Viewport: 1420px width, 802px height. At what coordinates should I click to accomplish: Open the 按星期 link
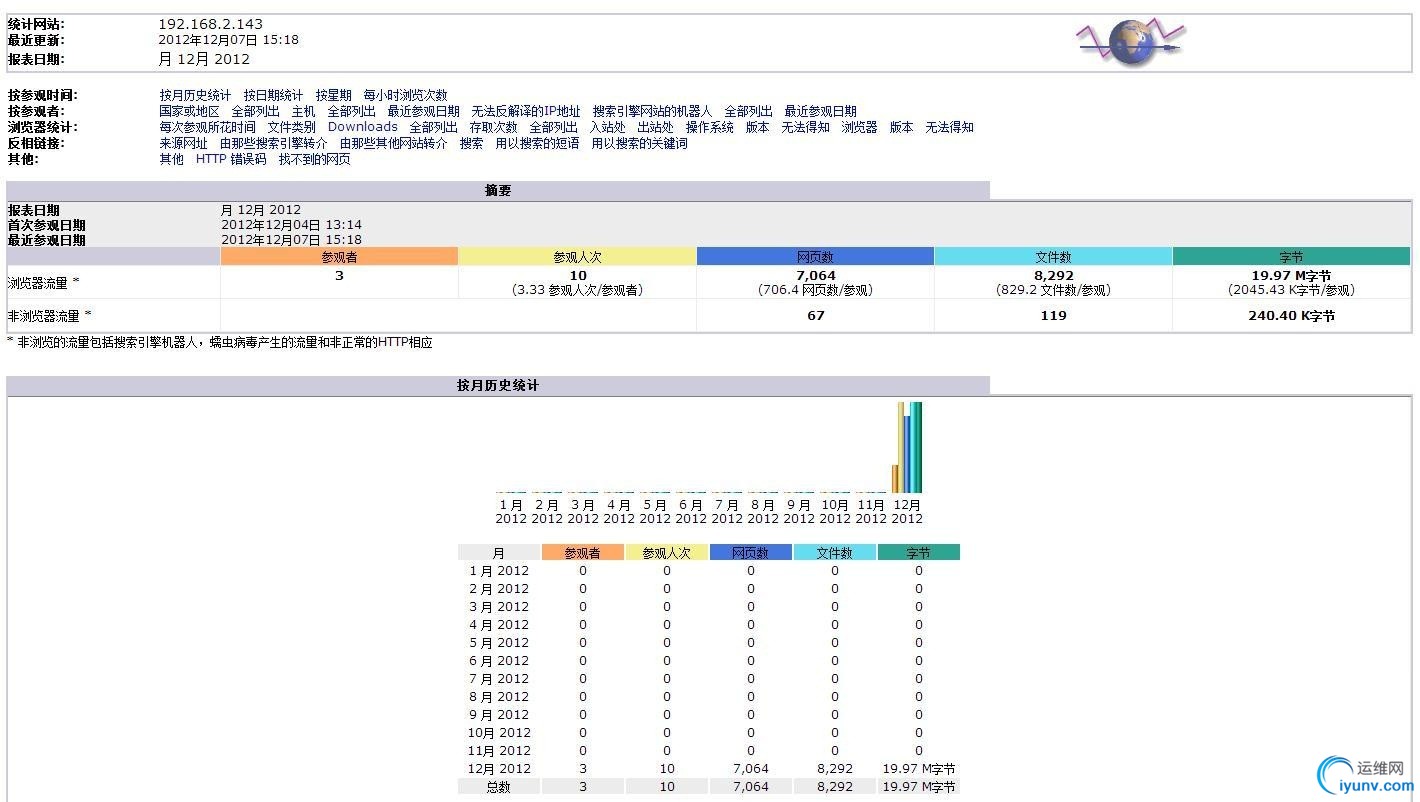tap(333, 95)
